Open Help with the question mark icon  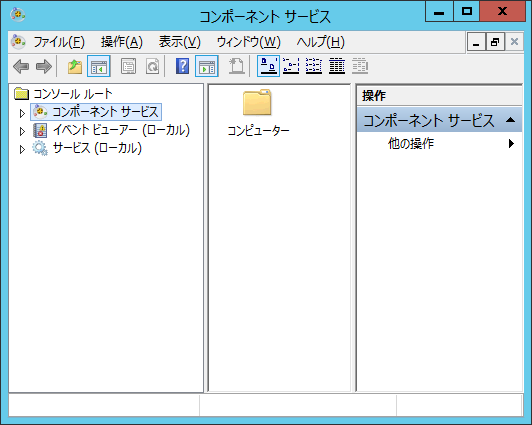point(183,66)
